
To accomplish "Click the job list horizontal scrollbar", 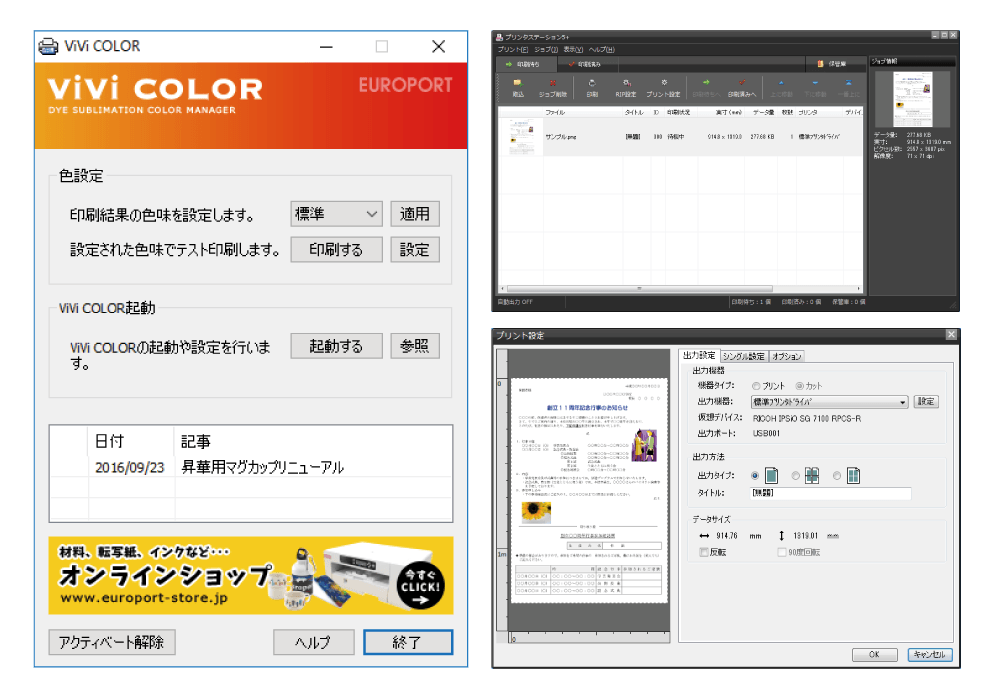I will pos(680,289).
